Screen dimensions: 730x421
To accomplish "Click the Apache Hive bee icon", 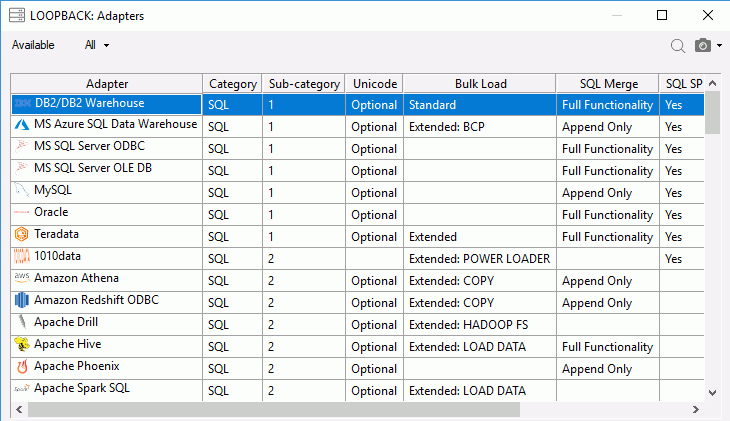I will [21, 344].
